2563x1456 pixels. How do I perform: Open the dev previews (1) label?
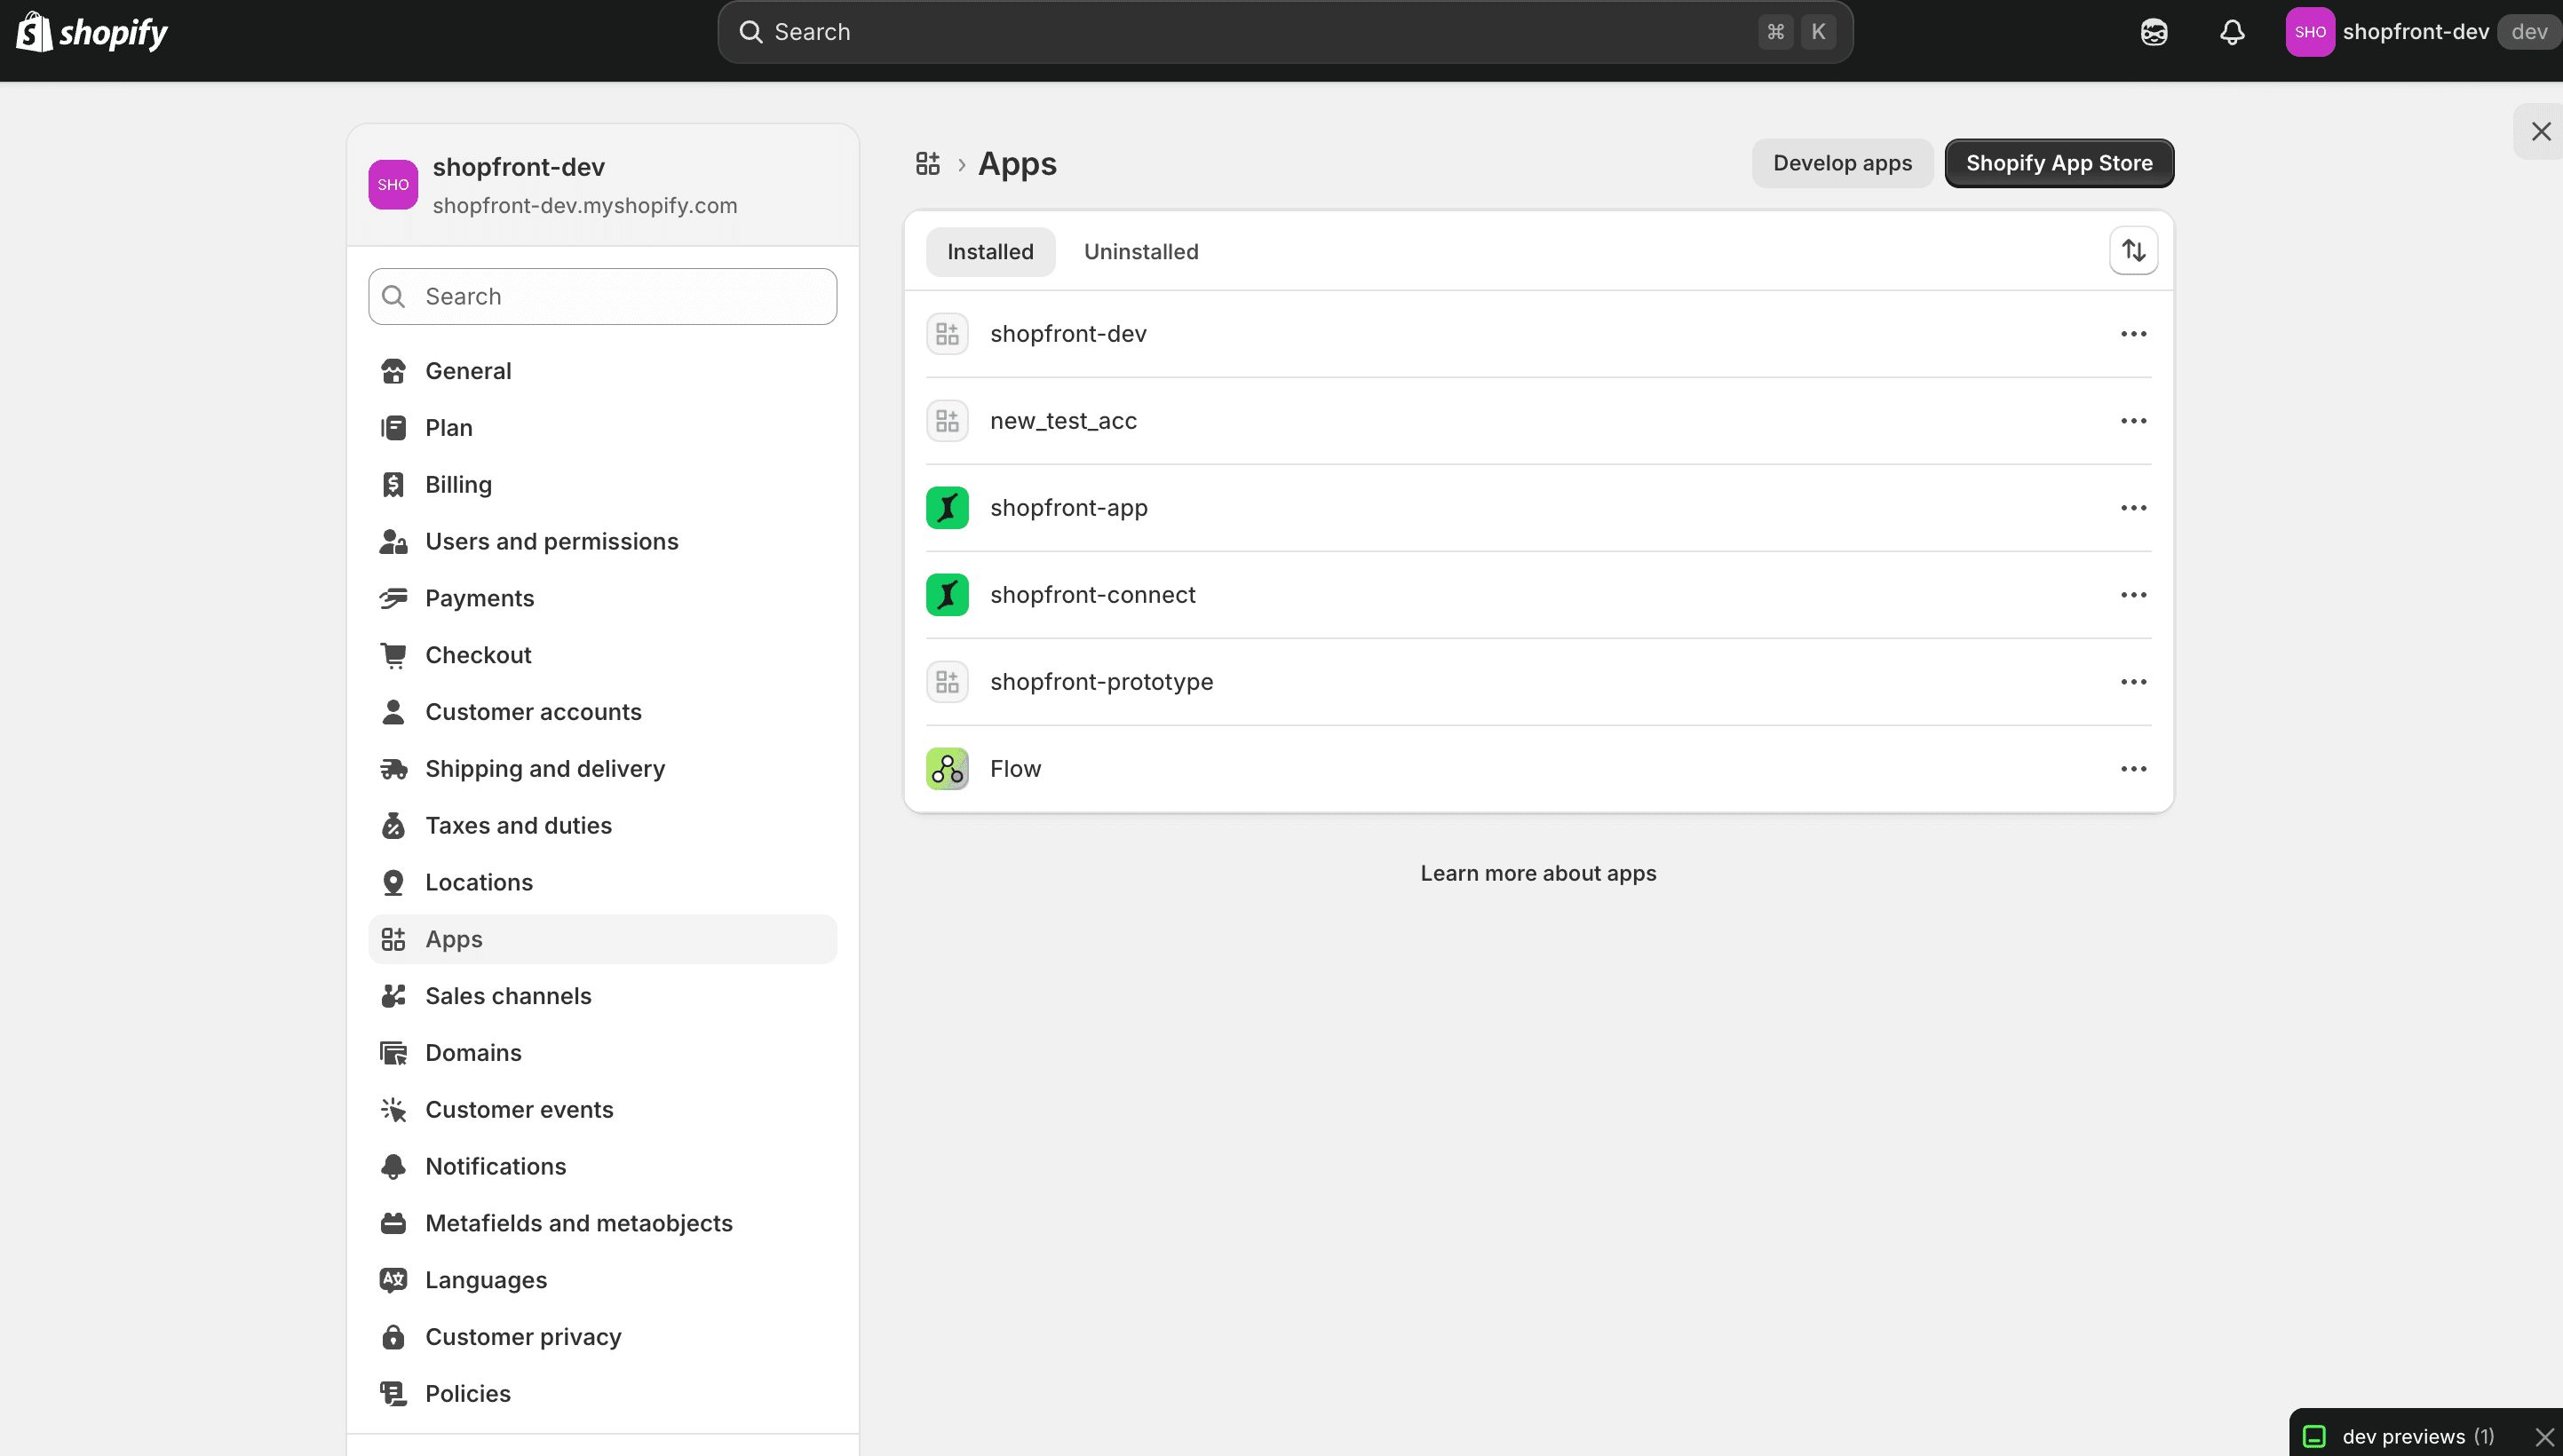(2418, 1437)
